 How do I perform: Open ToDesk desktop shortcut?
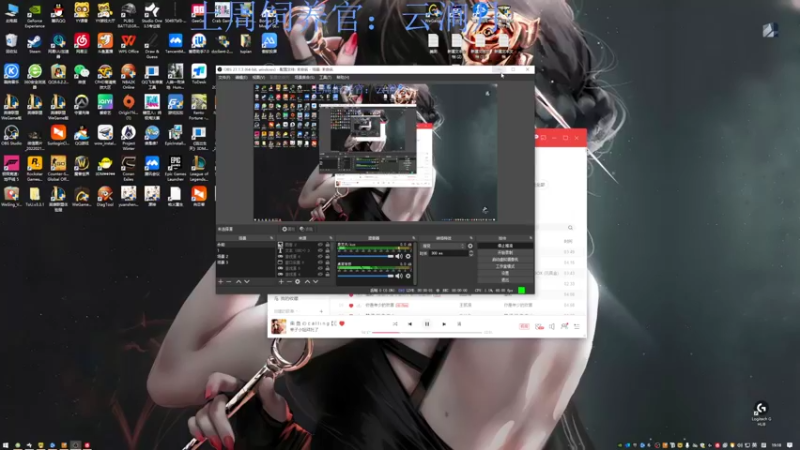pyautogui.click(x=199, y=74)
